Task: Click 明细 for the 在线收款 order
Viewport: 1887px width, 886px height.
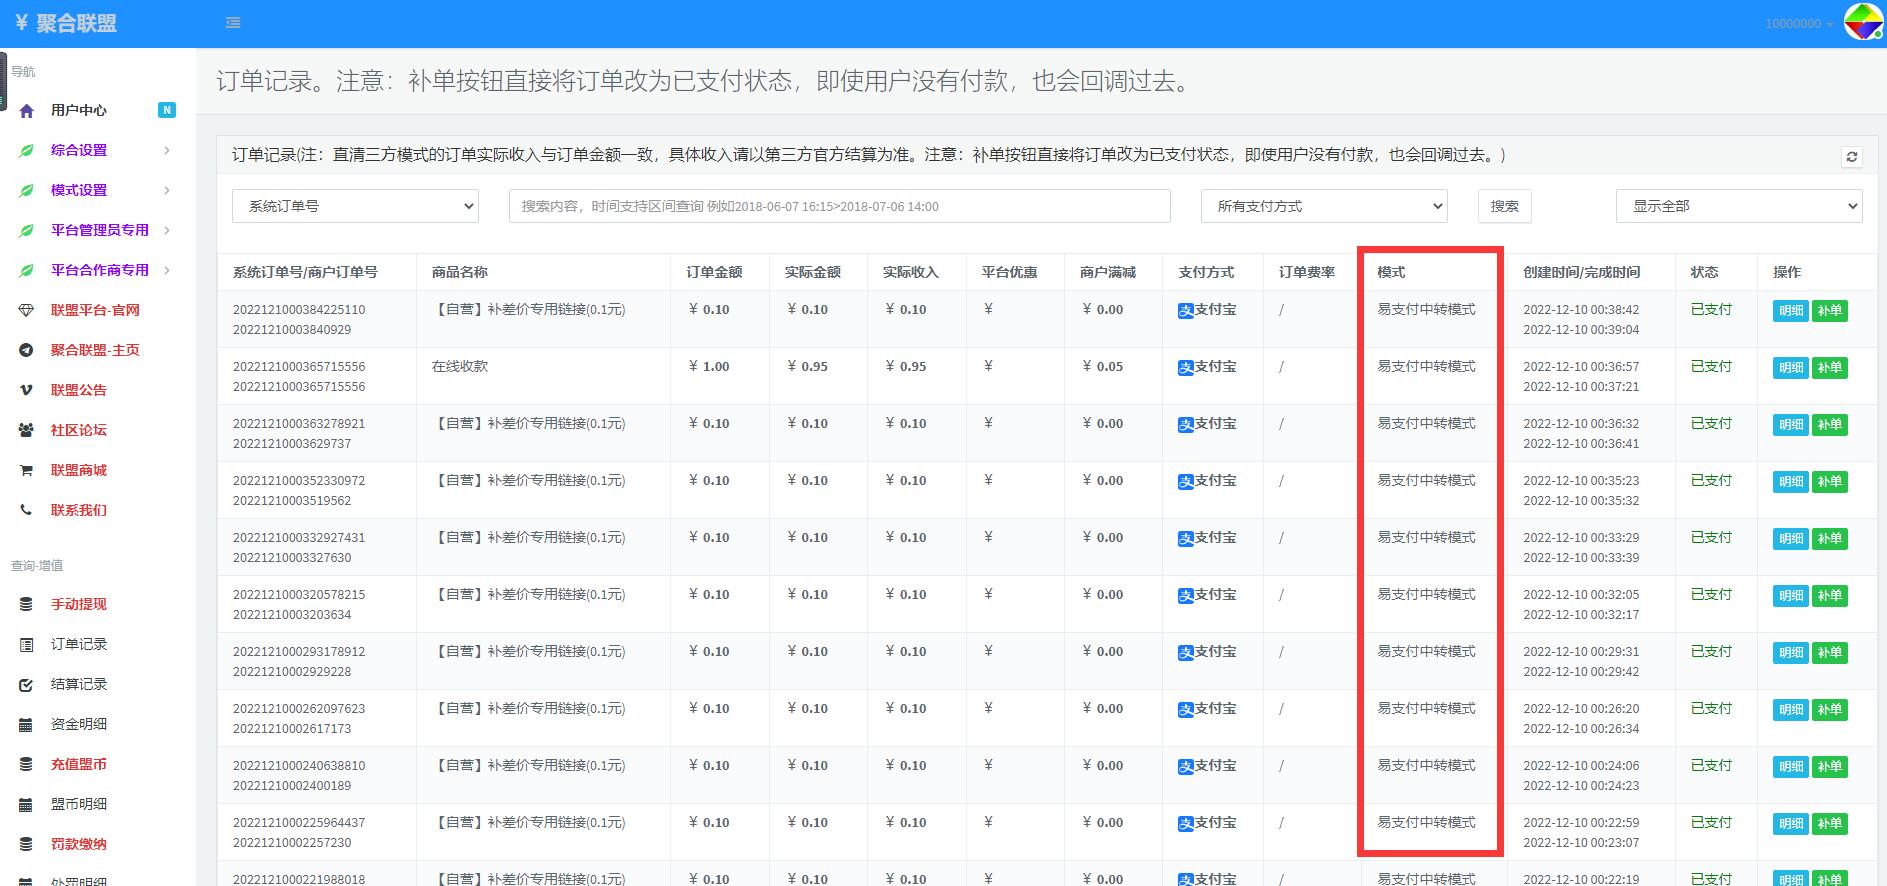Action: point(1790,368)
